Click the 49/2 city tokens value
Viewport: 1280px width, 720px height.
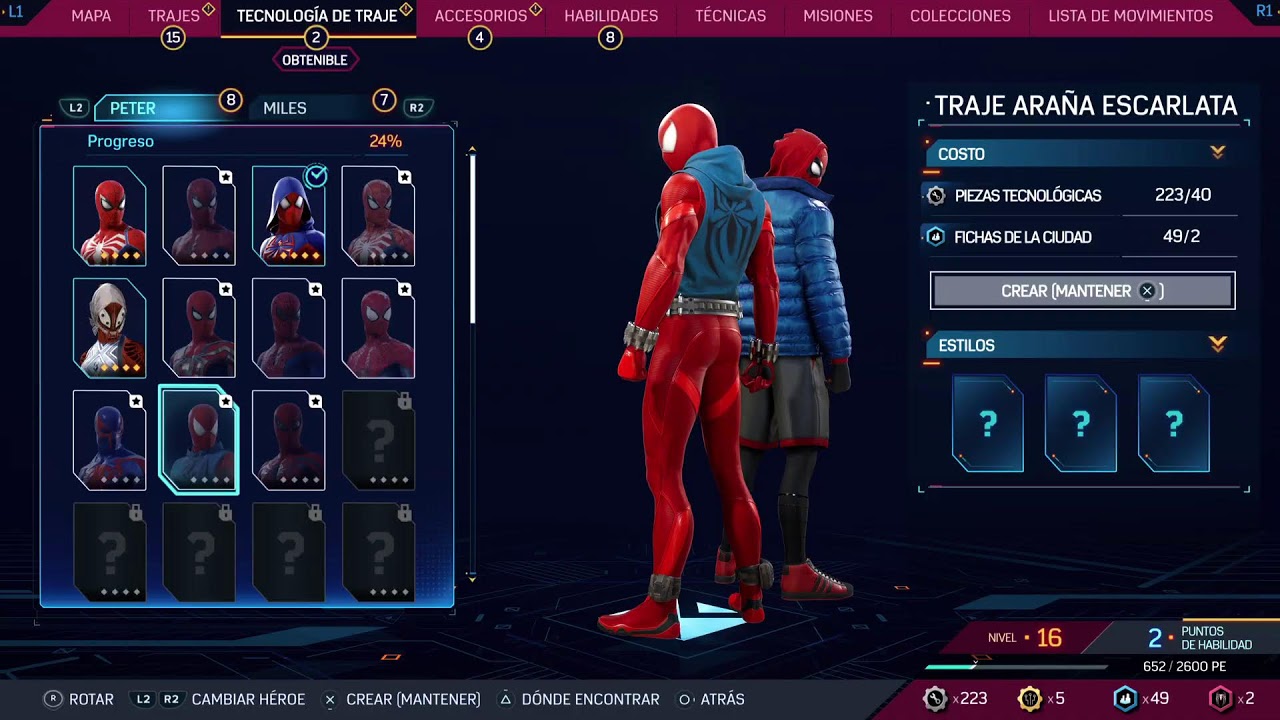tap(1181, 236)
